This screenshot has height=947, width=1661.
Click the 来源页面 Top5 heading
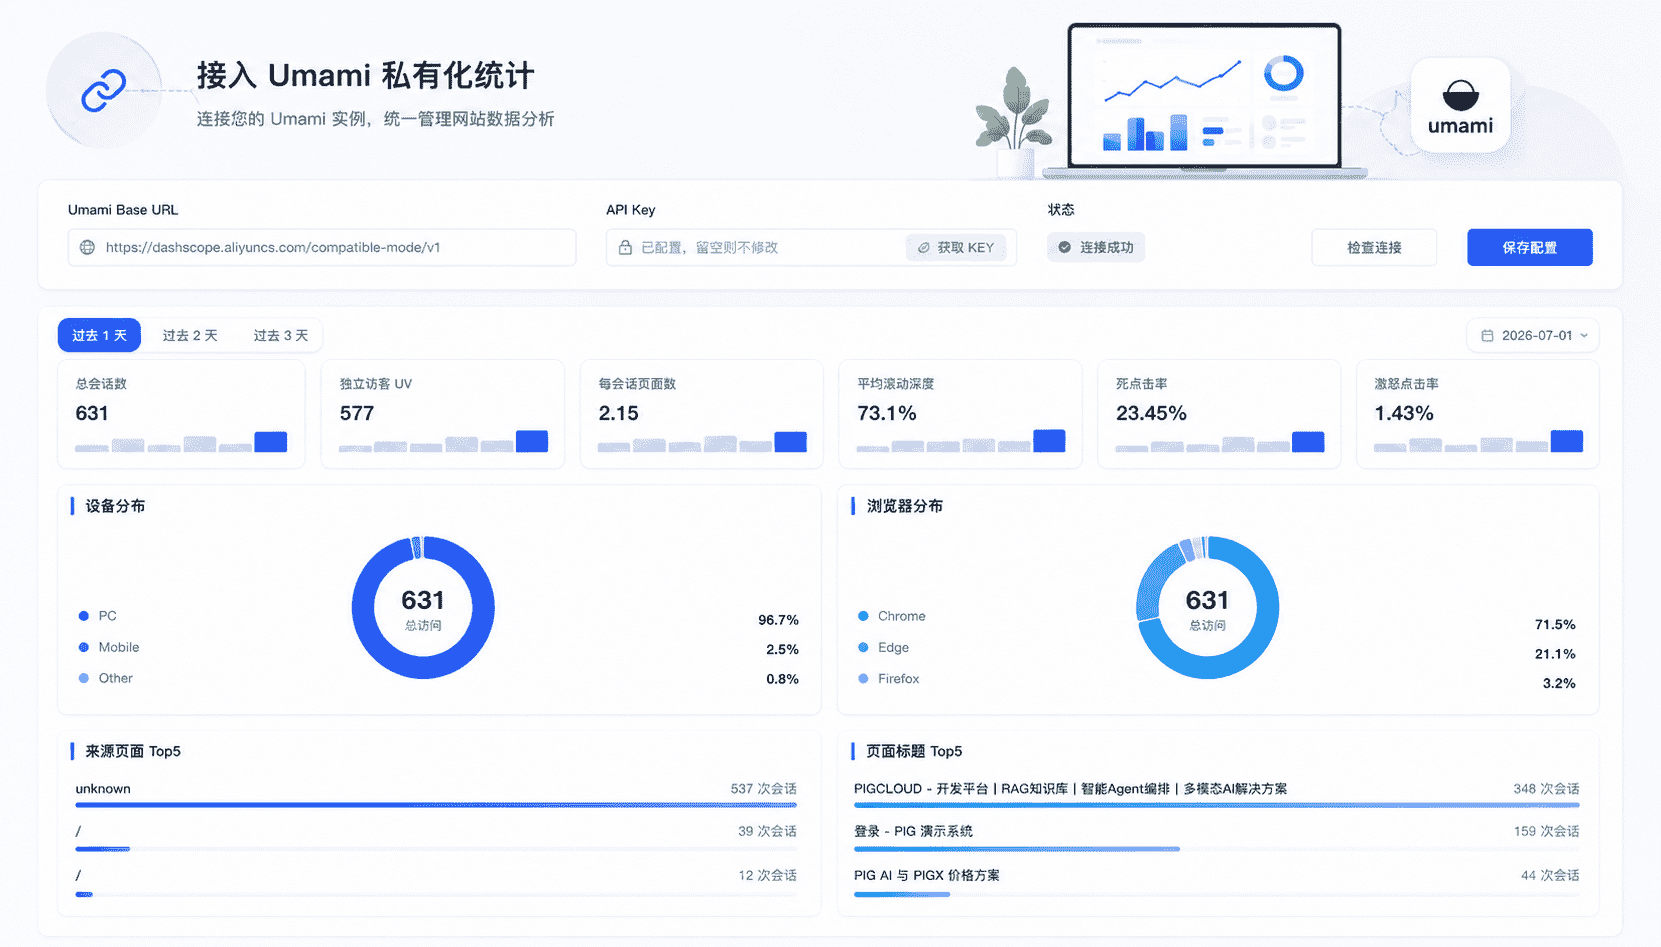pyautogui.click(x=133, y=751)
